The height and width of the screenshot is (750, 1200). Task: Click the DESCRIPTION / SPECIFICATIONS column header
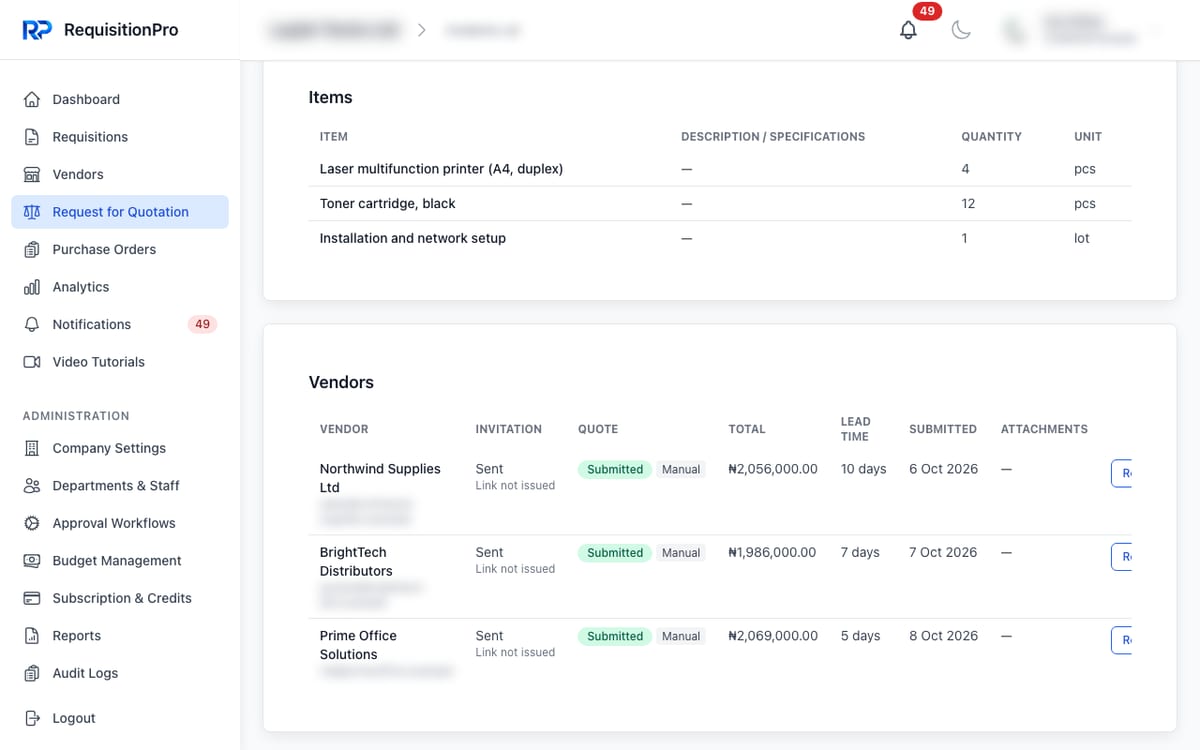773,137
